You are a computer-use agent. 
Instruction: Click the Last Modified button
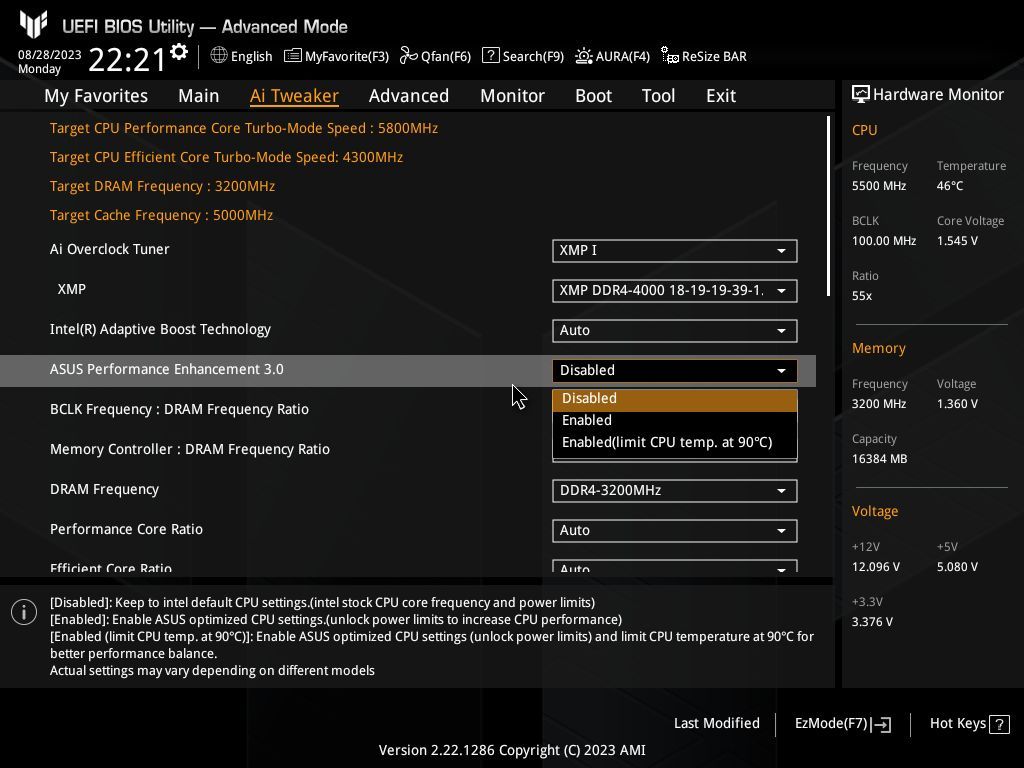tap(716, 724)
